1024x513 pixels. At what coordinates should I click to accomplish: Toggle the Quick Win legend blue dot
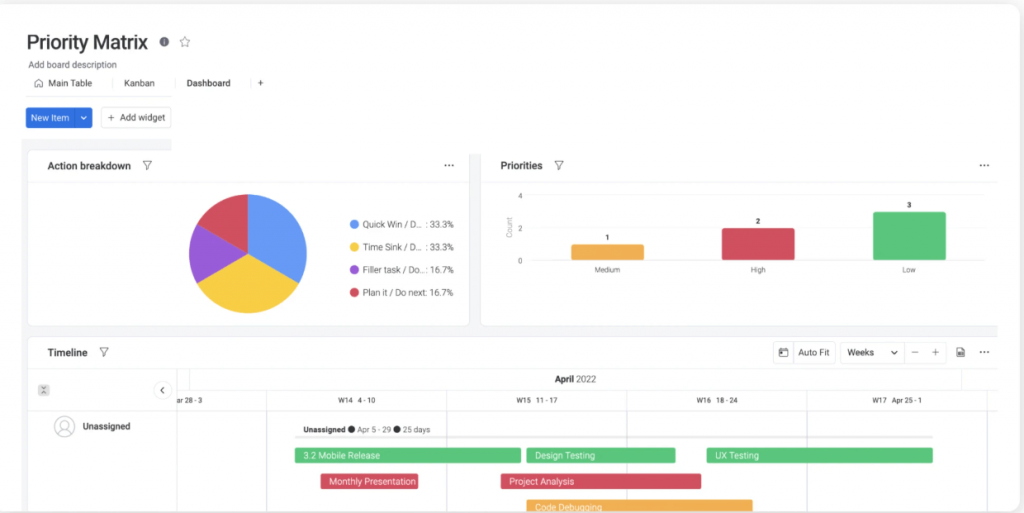click(355, 225)
